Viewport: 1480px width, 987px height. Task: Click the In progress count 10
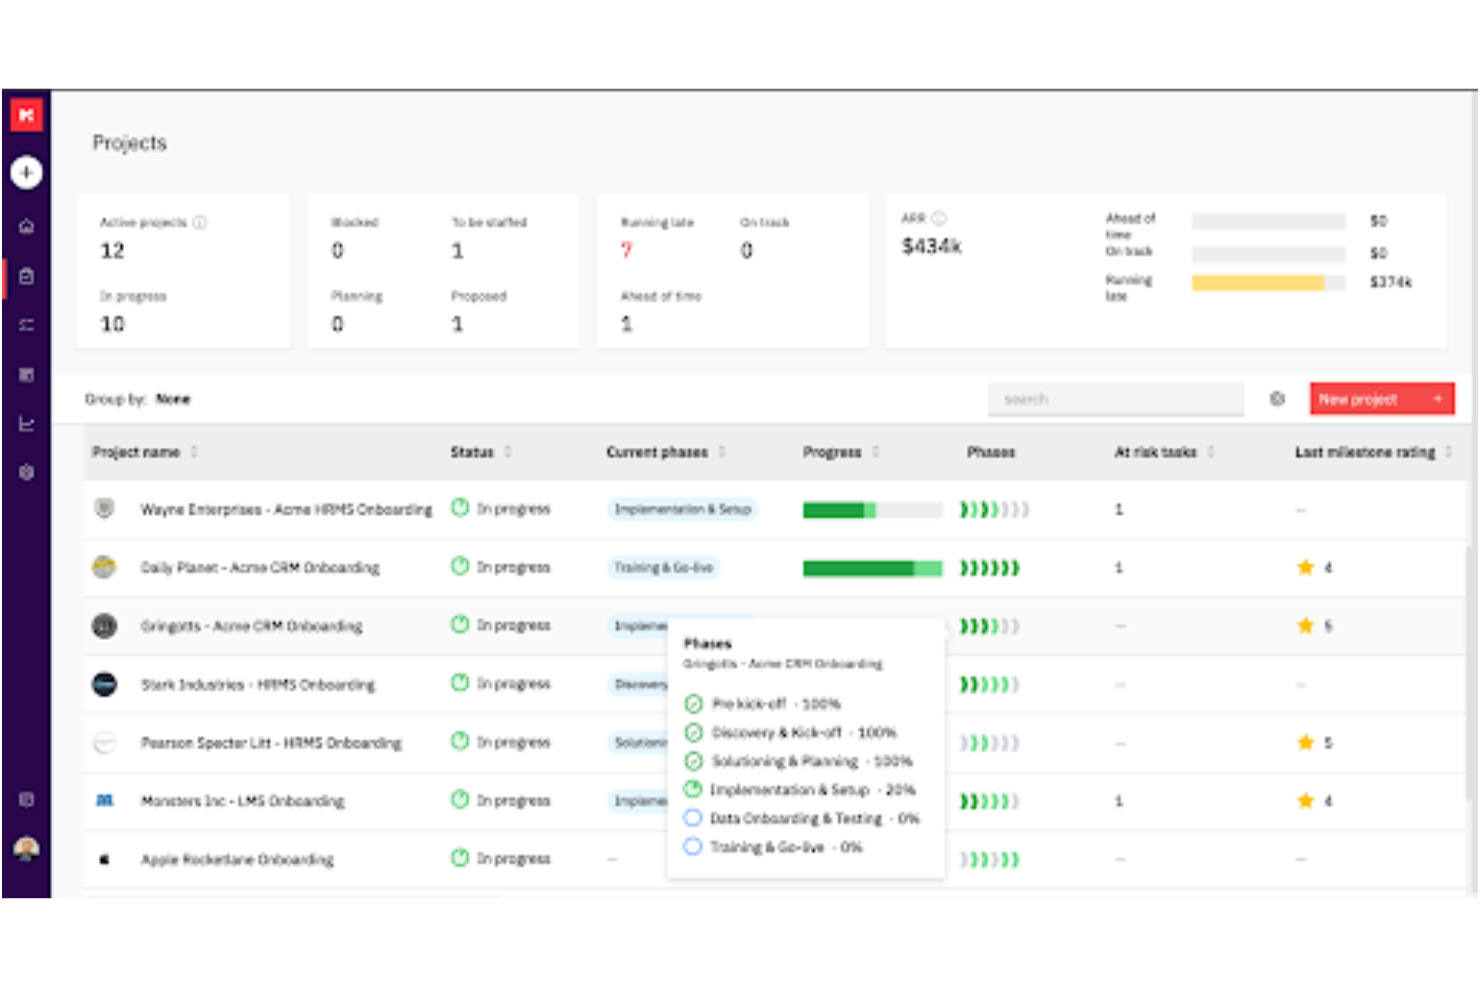(x=112, y=324)
